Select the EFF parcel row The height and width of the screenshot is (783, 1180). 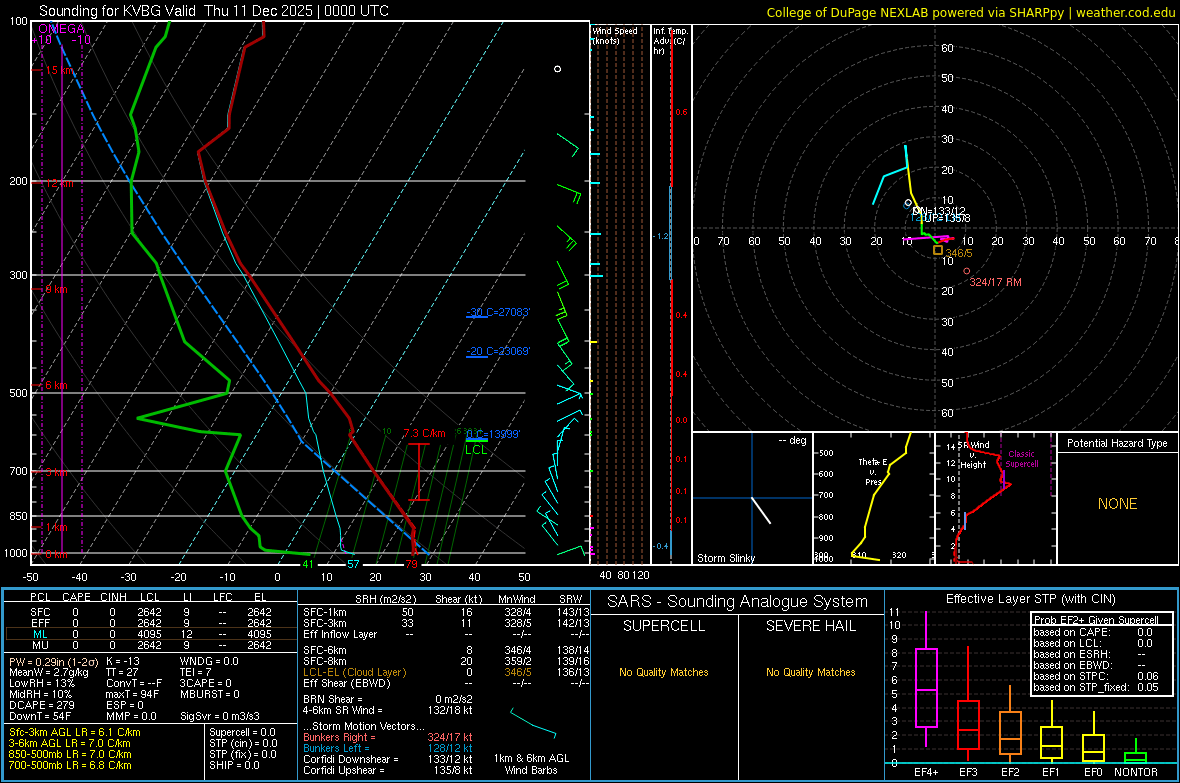151,623
